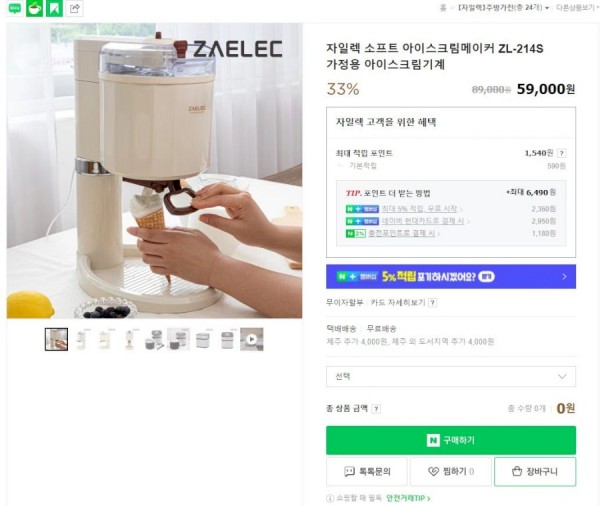The image size is (600, 506).
Task: Expand the 주방가전 category dropdown
Action: (504, 8)
